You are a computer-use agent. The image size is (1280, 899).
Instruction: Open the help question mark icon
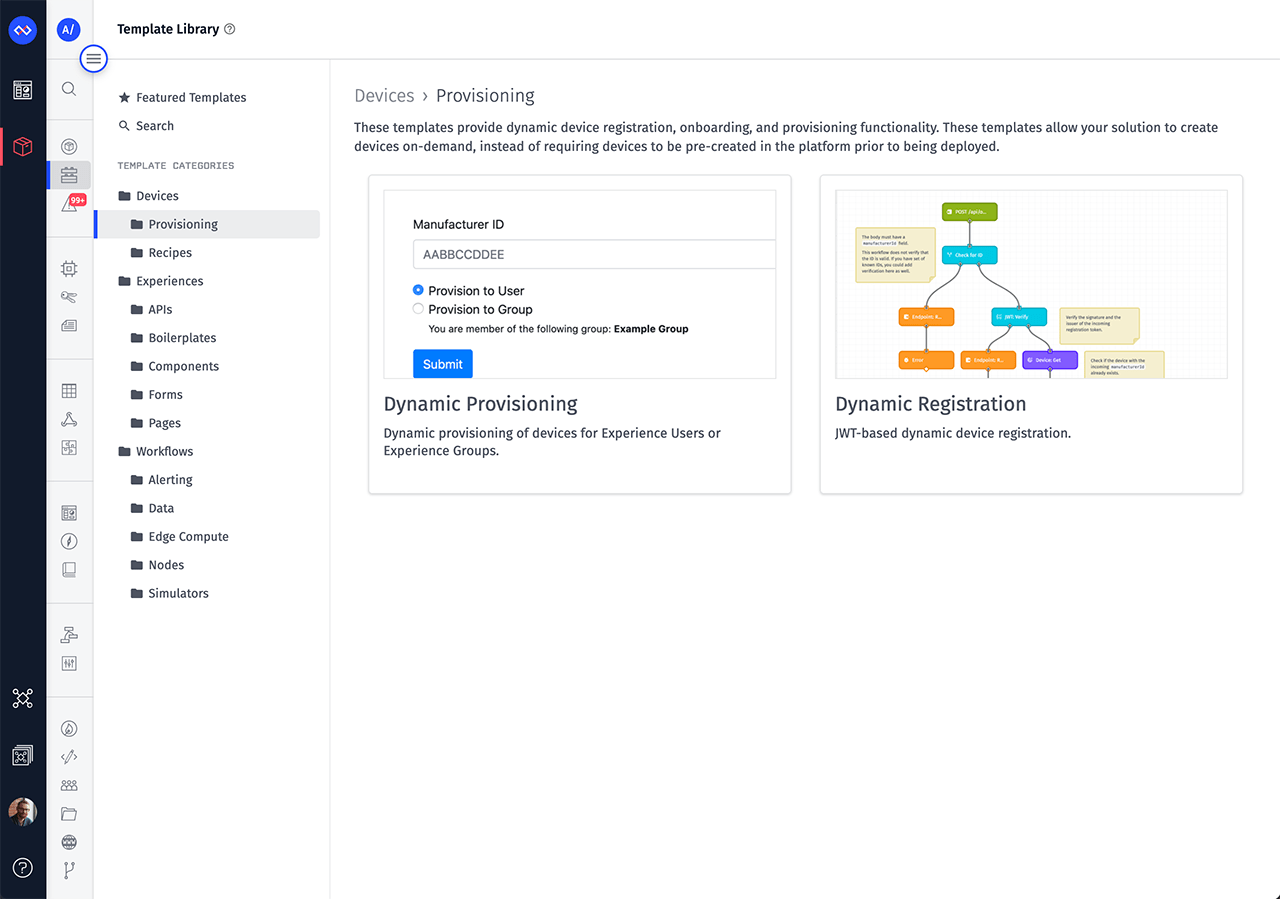click(22, 868)
